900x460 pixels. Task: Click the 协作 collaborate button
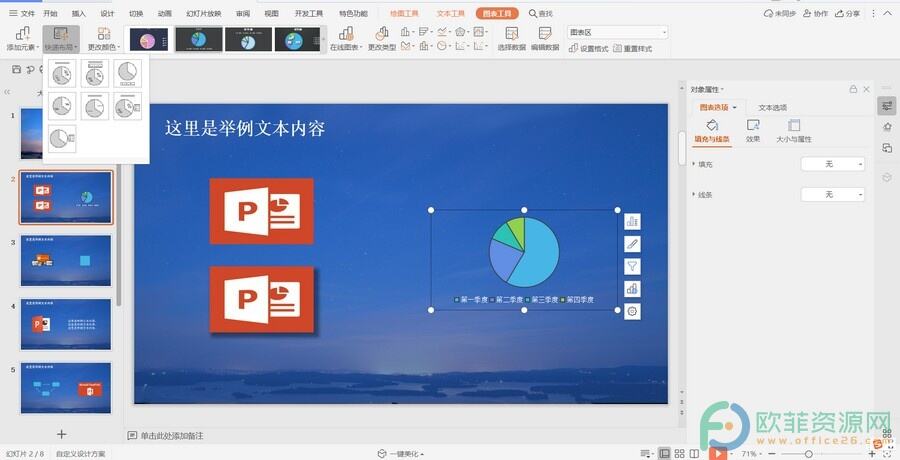pyautogui.click(x=816, y=13)
